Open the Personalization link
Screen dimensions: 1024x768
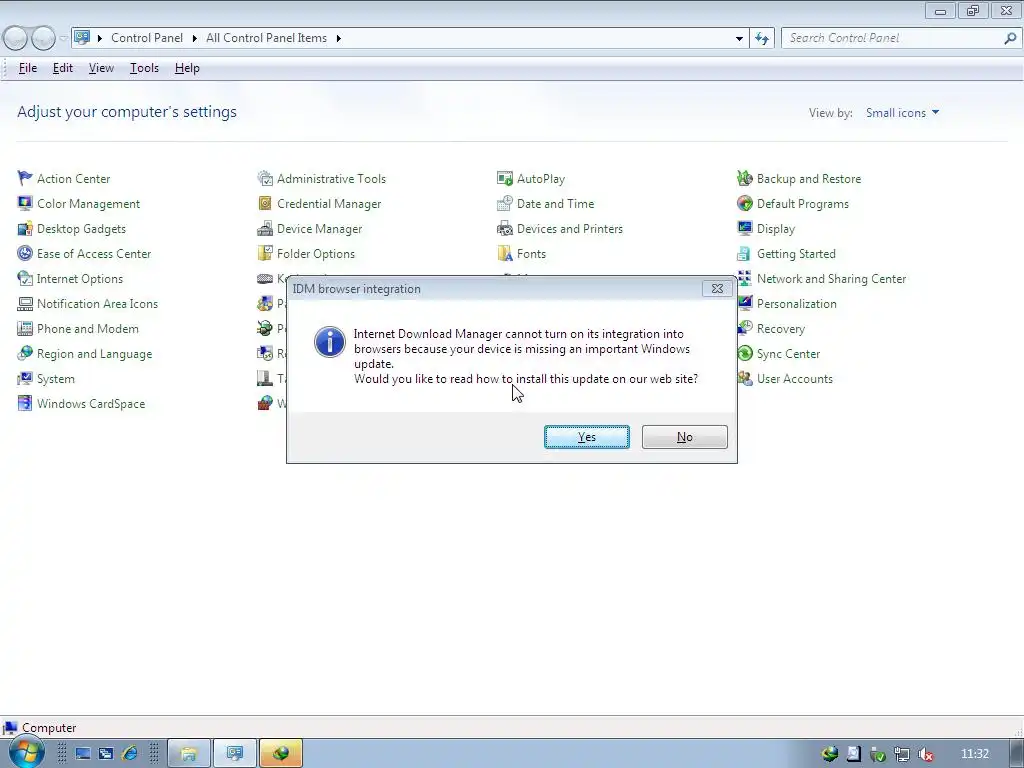click(796, 304)
